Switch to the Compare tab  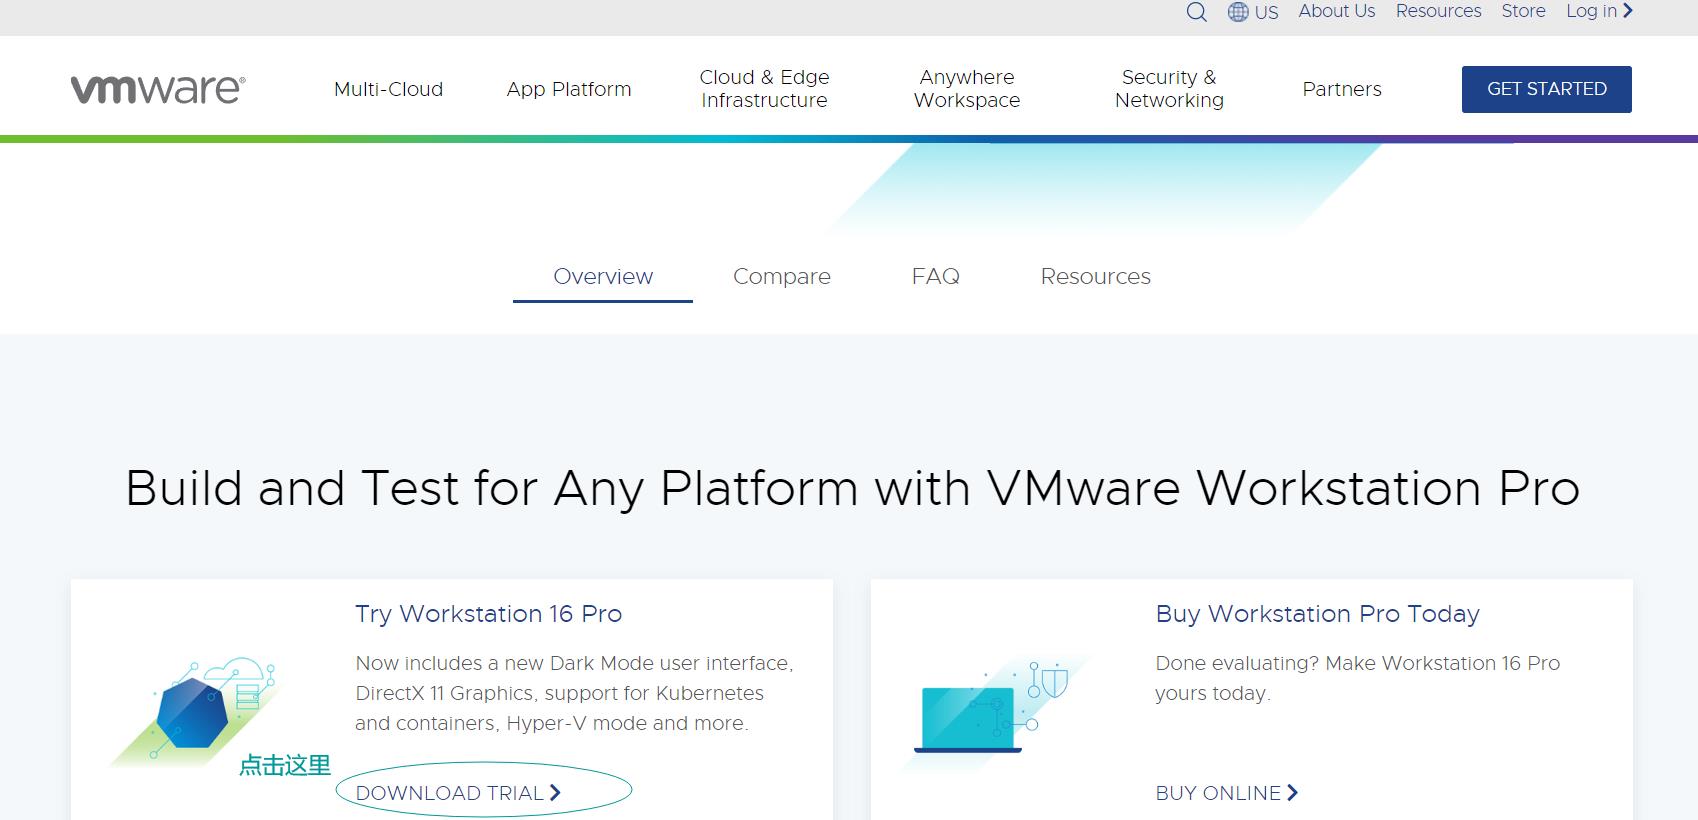(782, 277)
